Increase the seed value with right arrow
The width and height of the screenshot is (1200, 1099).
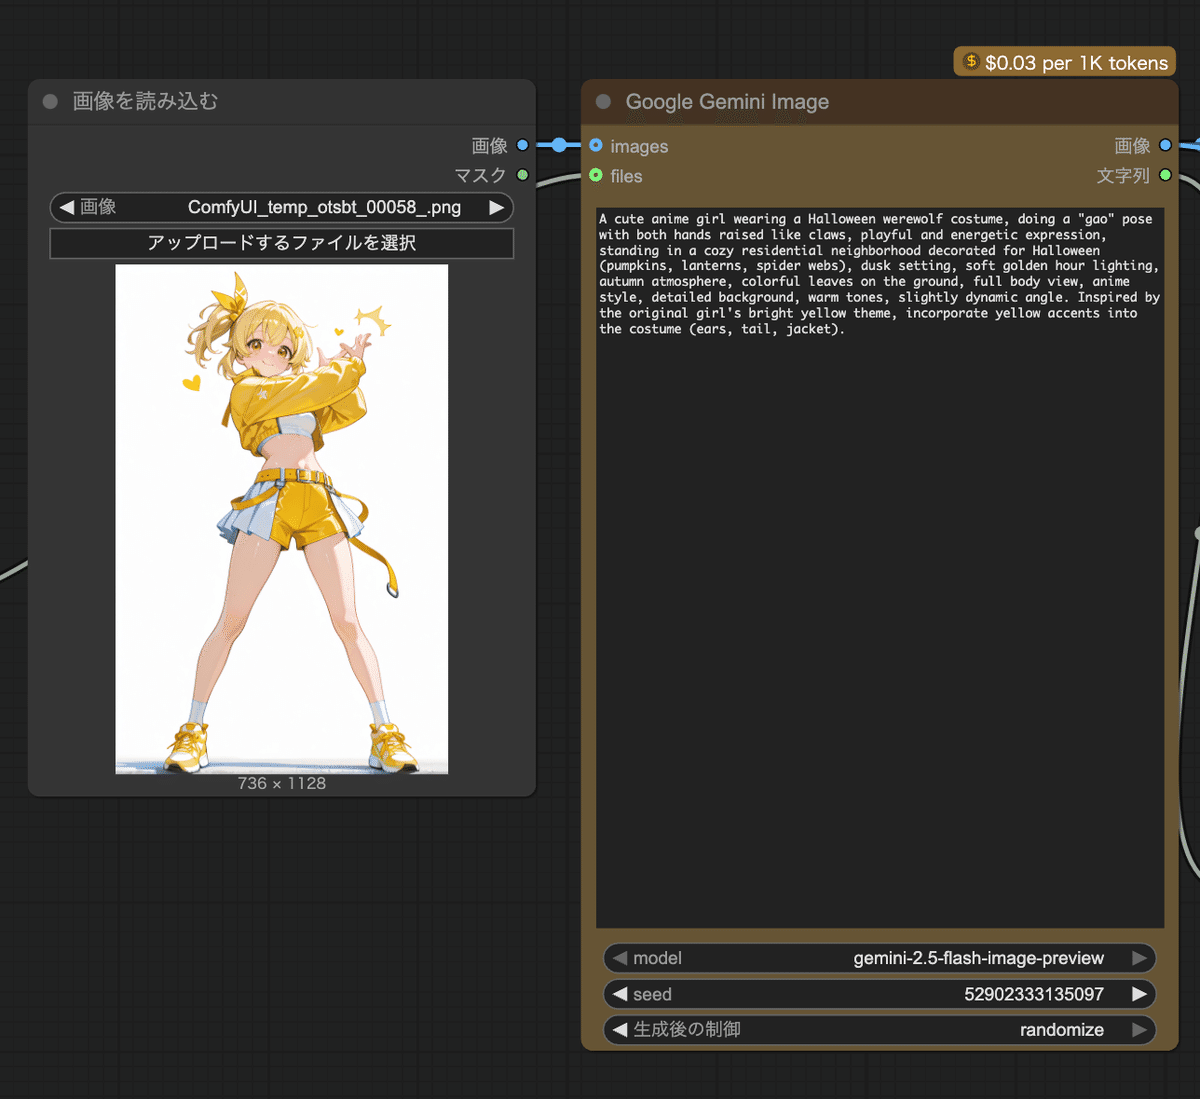click(1138, 994)
